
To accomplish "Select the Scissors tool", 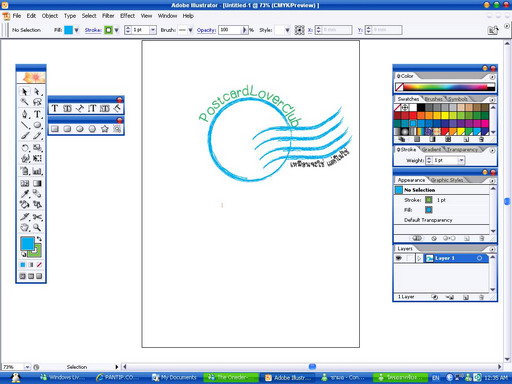I will point(37,217).
